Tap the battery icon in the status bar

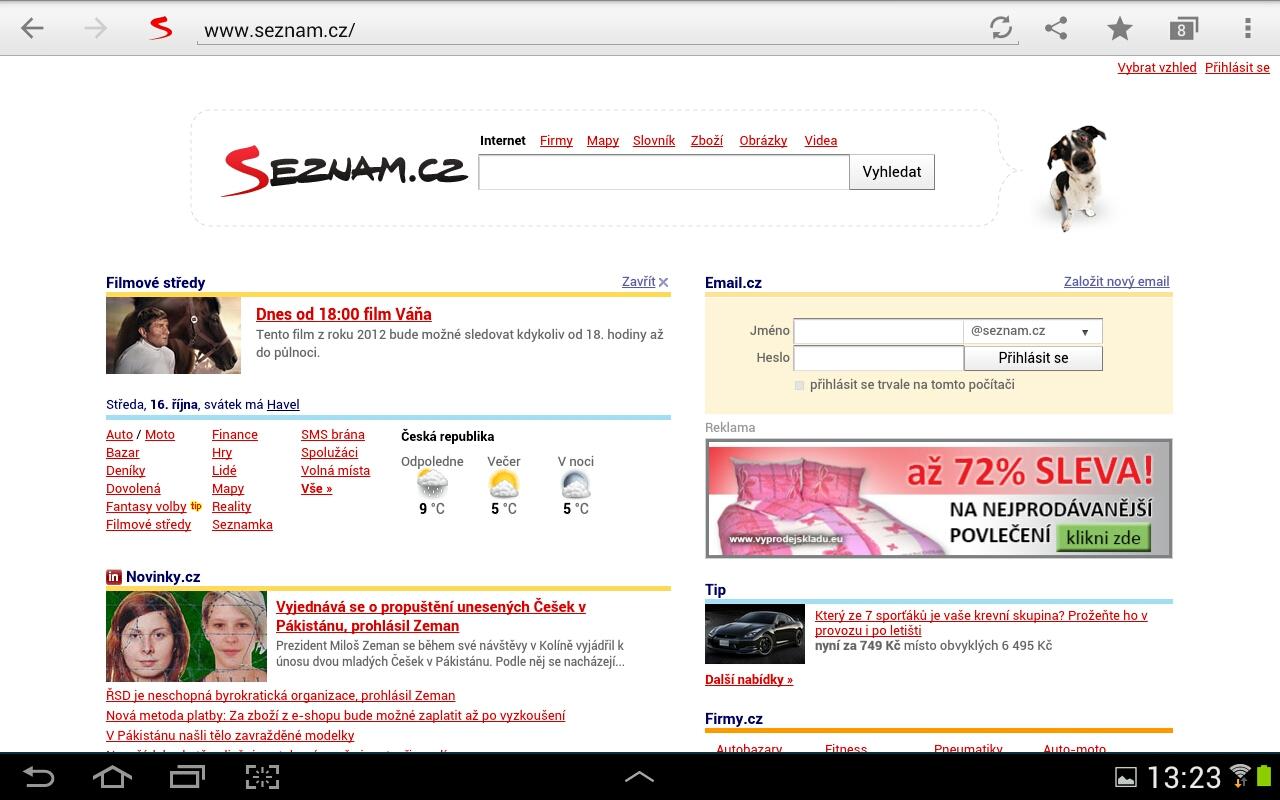(1263, 775)
